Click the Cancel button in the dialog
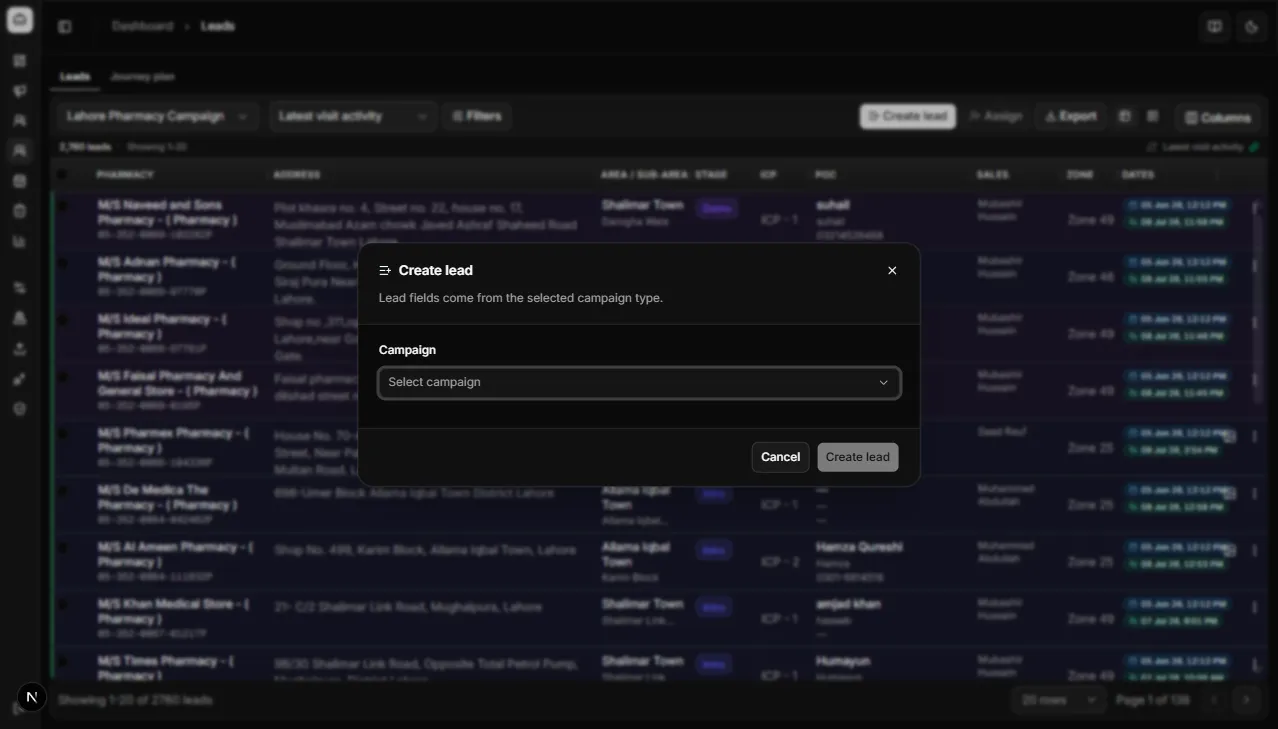 [780, 457]
